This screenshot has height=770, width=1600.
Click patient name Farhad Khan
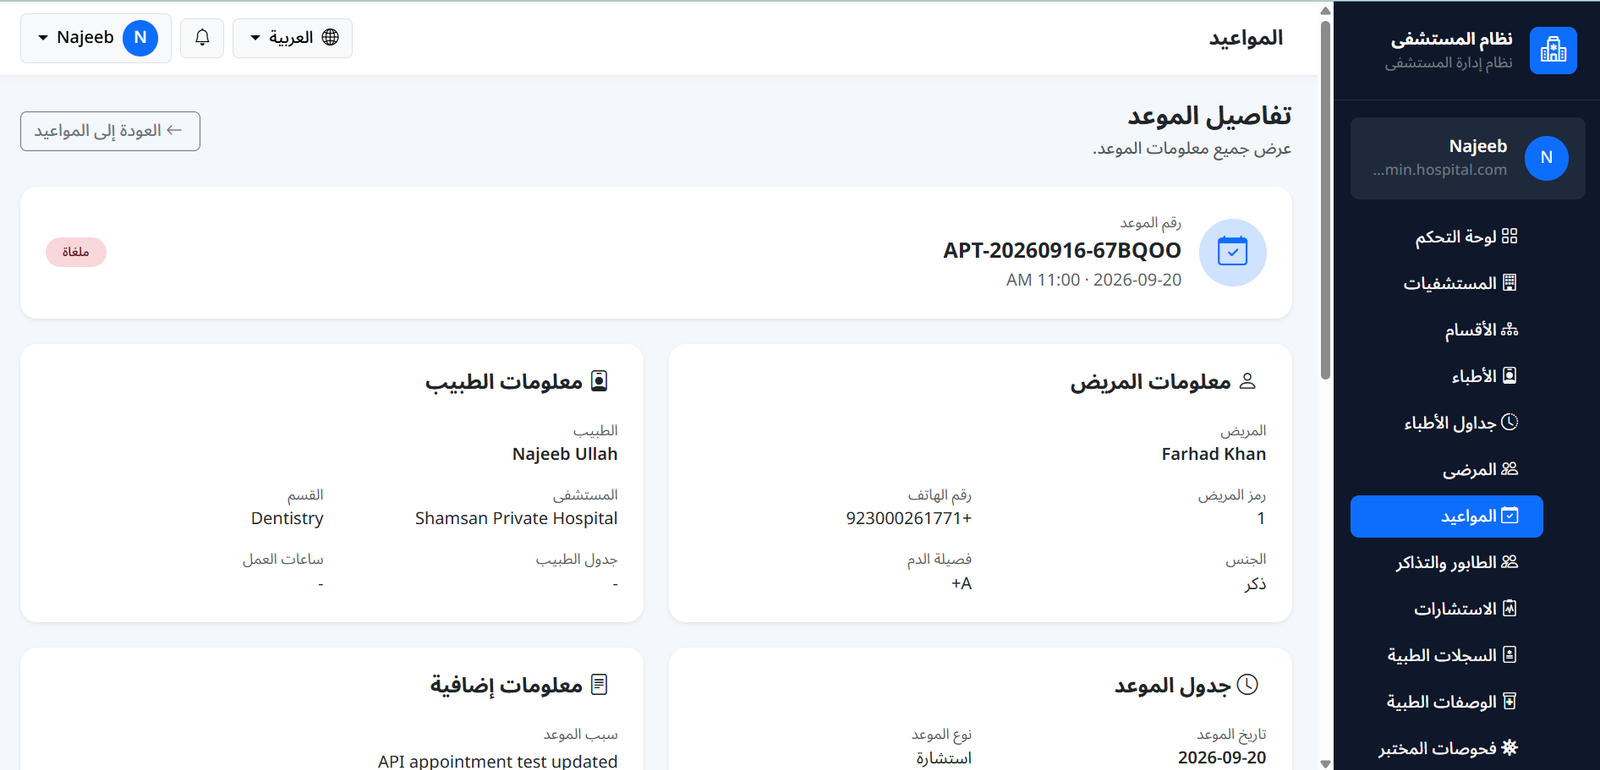(1213, 454)
